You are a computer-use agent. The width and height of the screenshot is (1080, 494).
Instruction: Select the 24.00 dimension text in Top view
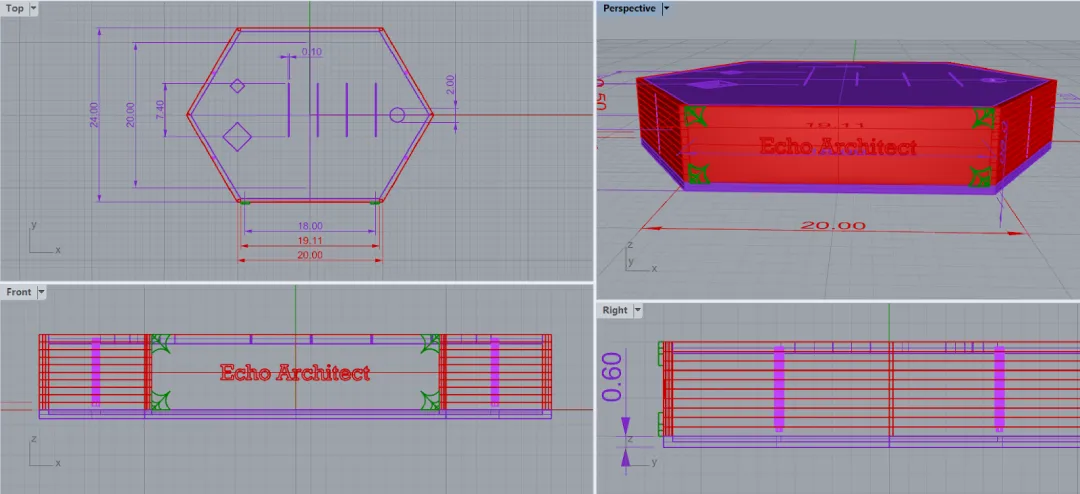(x=94, y=114)
